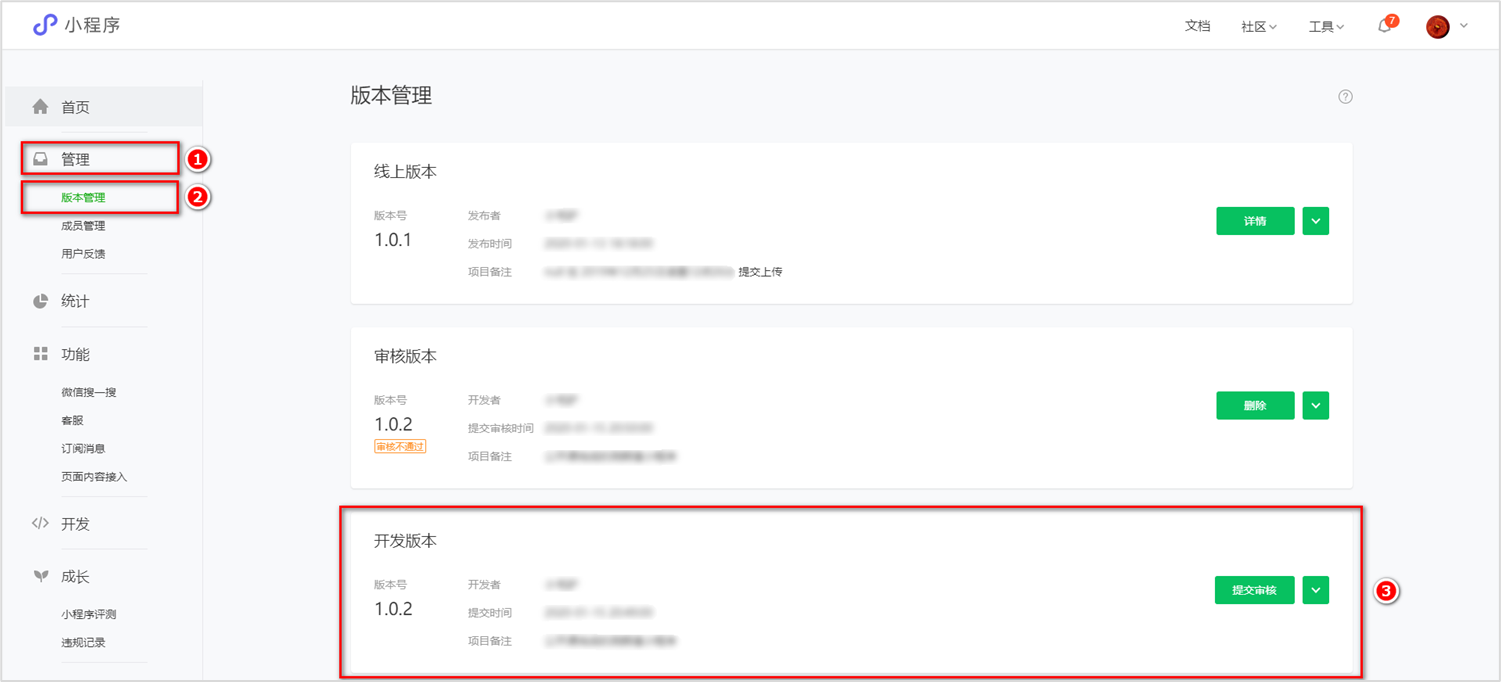The image size is (1501, 682).
Task: Click the 开发 code brackets icon
Action: [x=40, y=523]
